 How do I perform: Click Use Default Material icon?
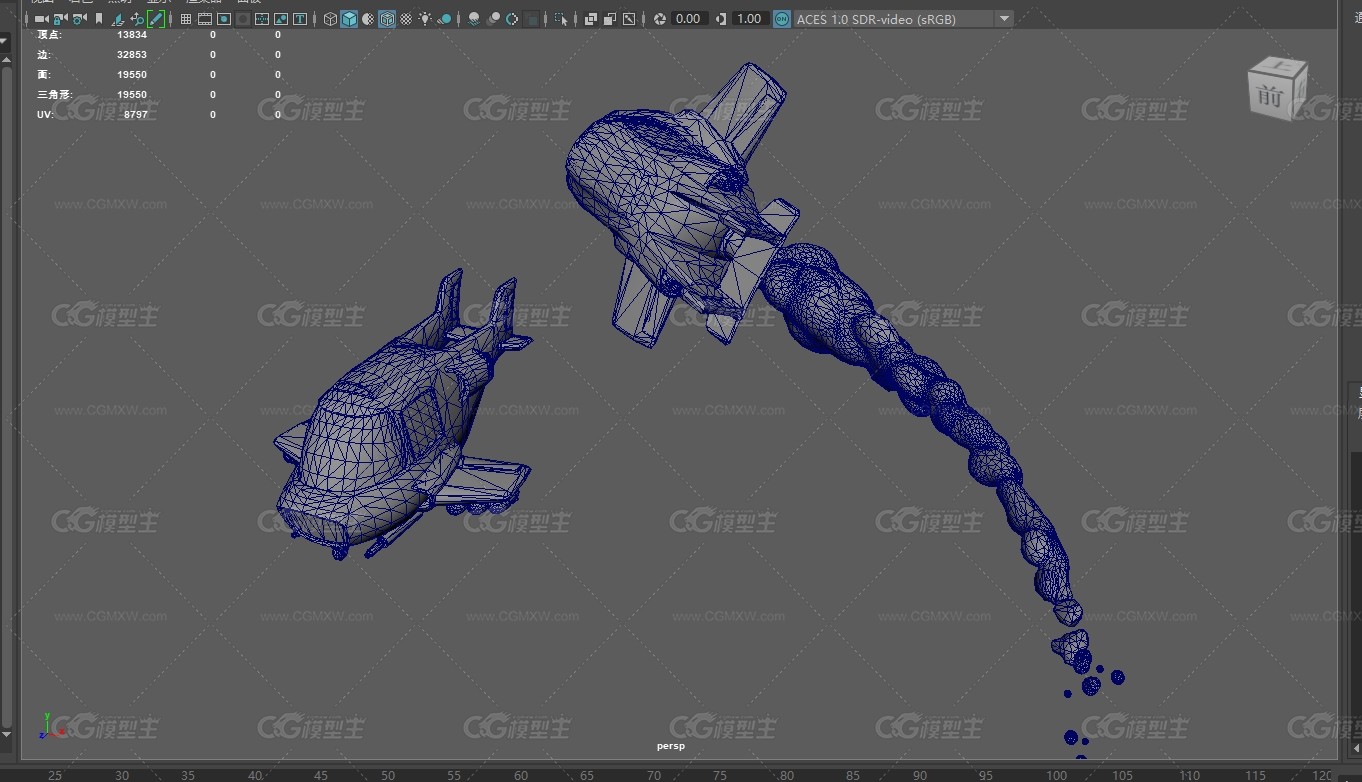(x=368, y=19)
